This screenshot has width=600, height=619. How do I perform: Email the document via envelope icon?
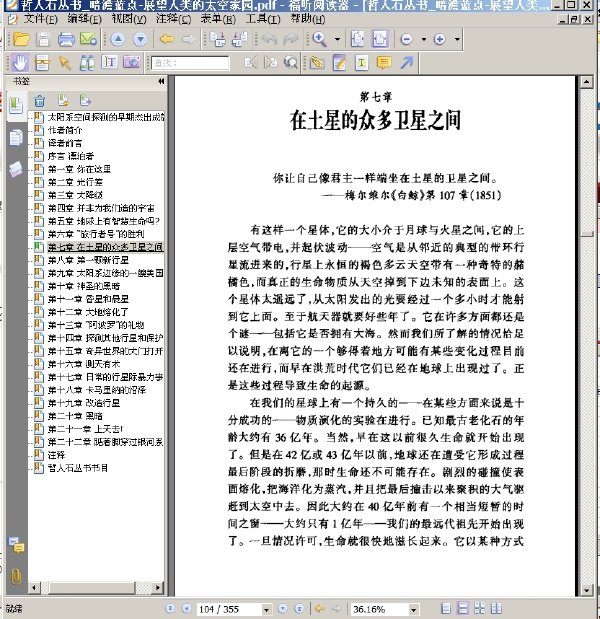click(88, 39)
